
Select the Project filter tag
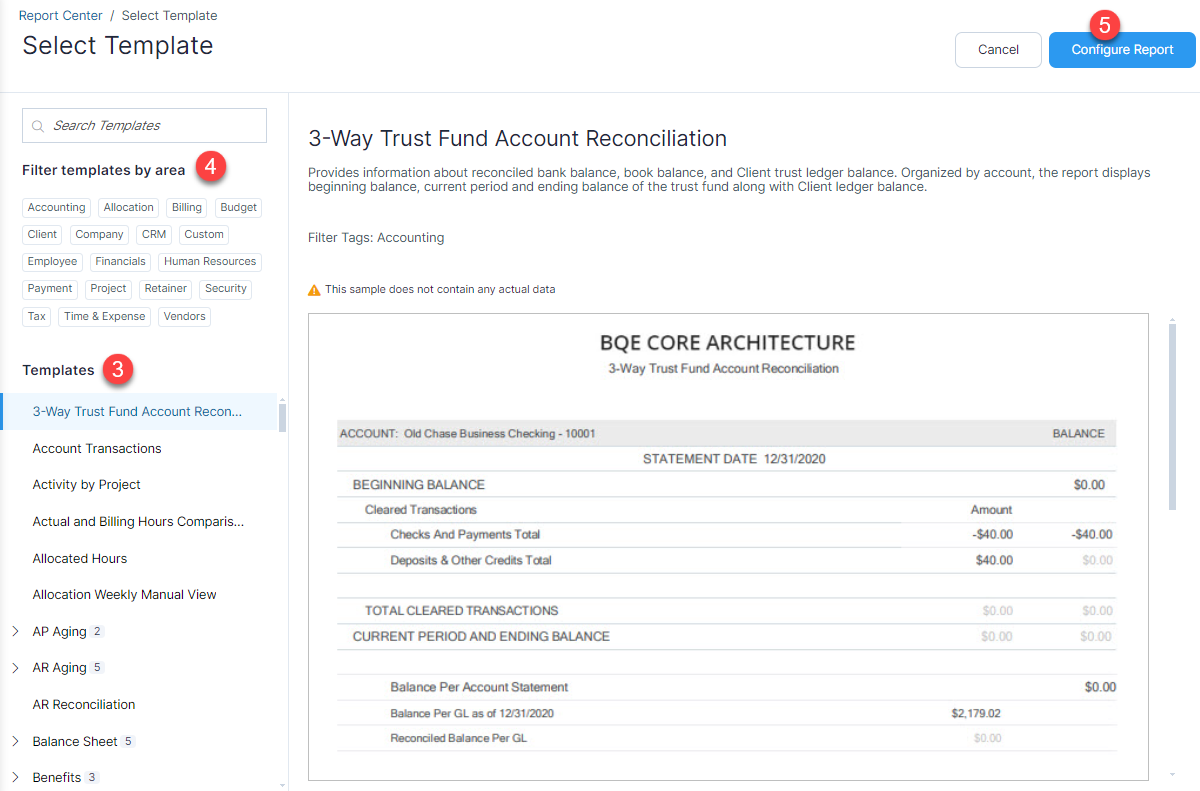pos(109,289)
